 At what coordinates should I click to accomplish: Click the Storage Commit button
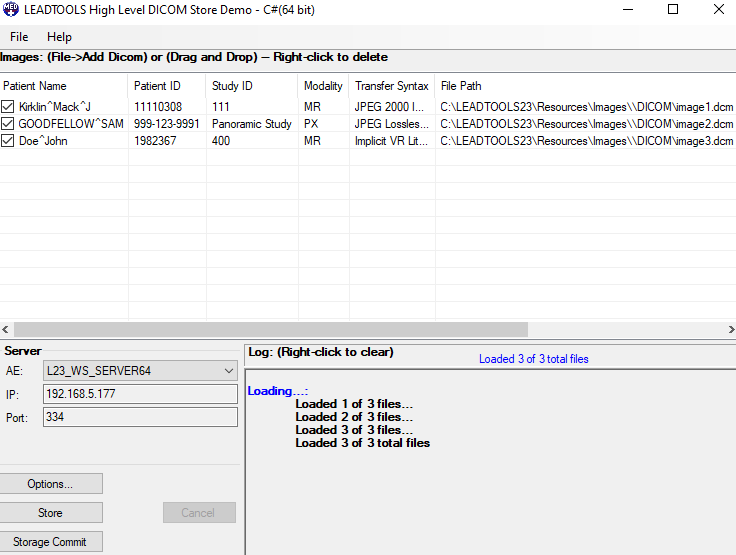[x=50, y=542]
